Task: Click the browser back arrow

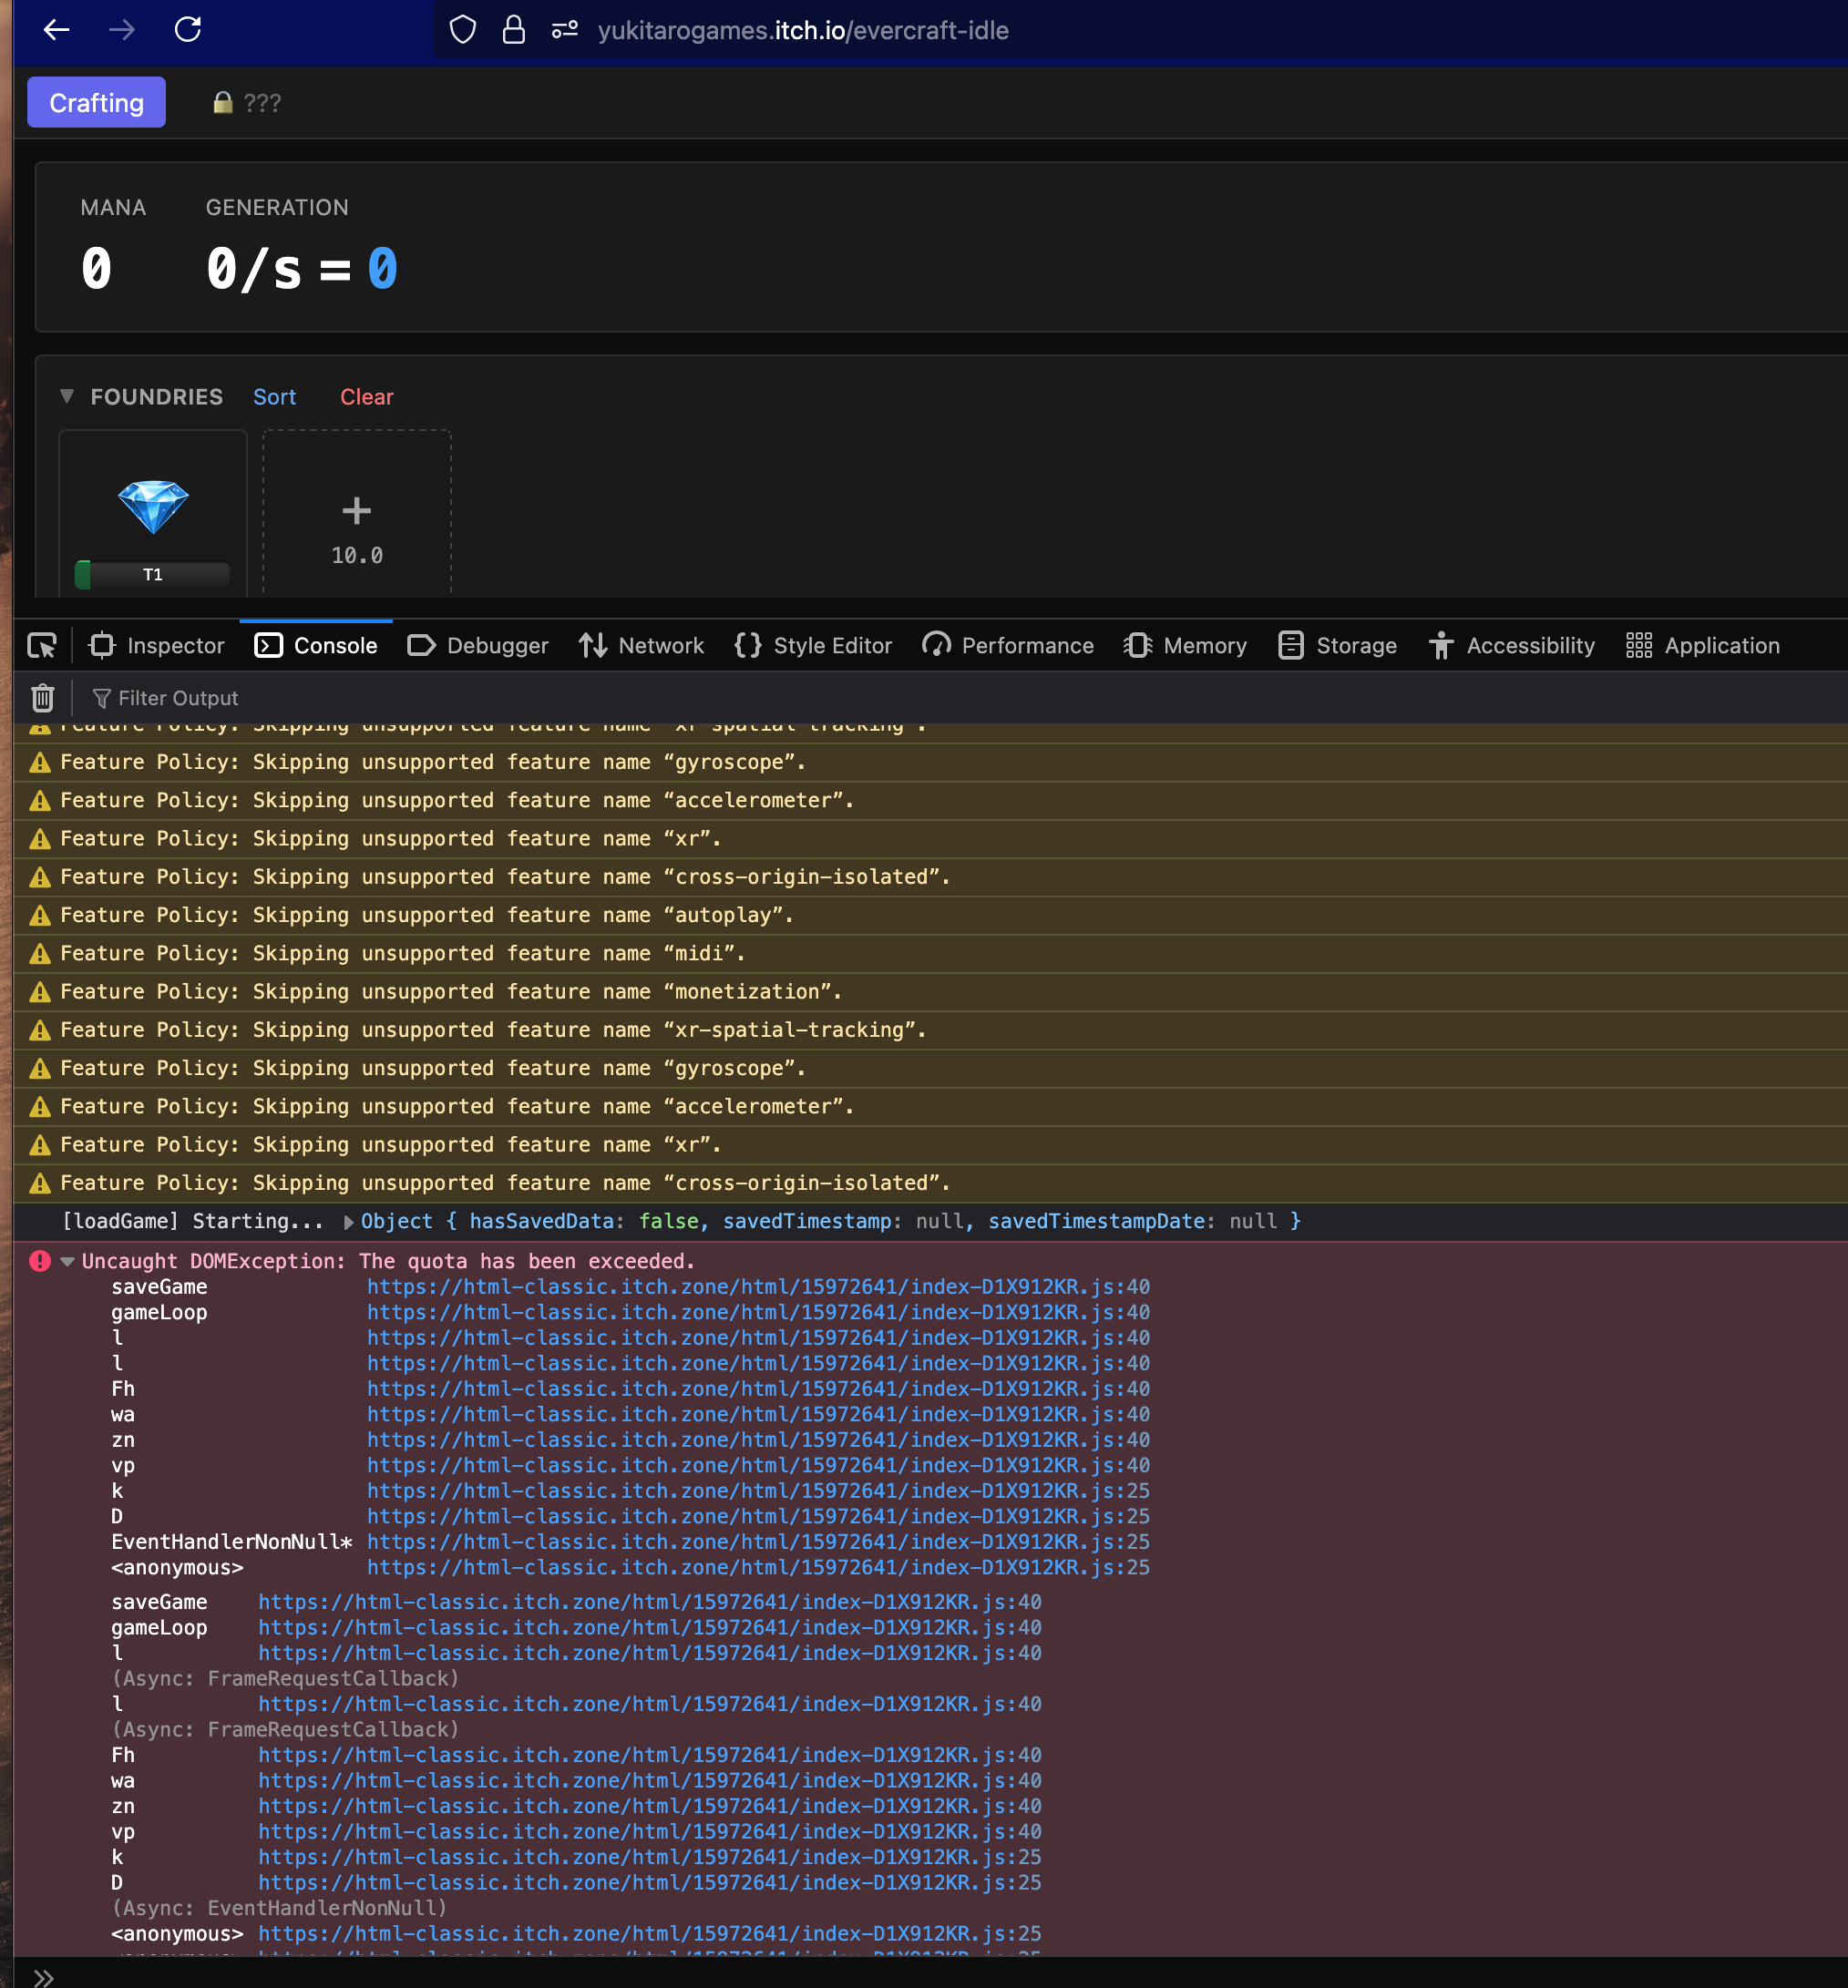Action: tap(57, 30)
